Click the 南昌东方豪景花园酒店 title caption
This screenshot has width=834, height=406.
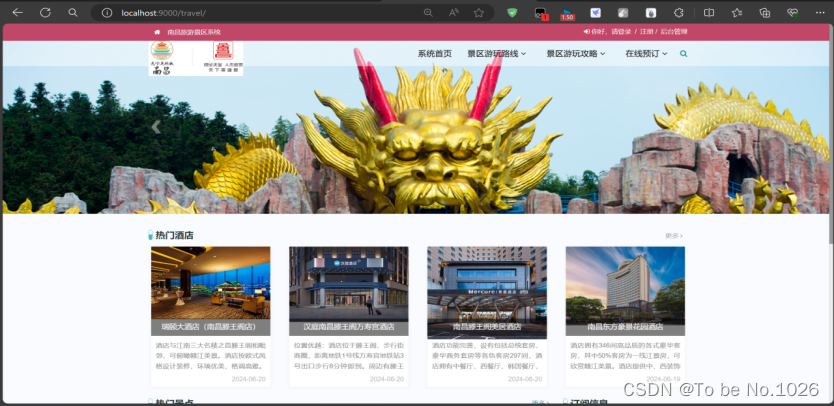point(626,327)
